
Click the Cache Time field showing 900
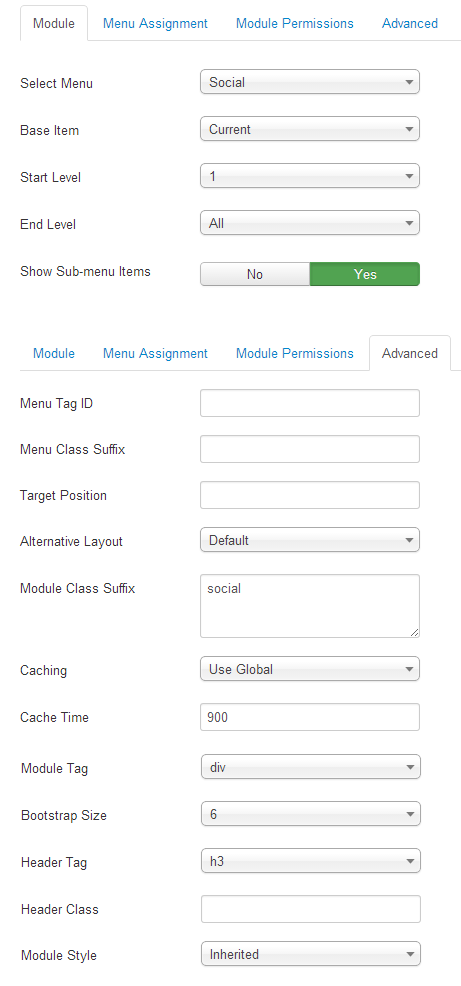[x=309, y=717]
